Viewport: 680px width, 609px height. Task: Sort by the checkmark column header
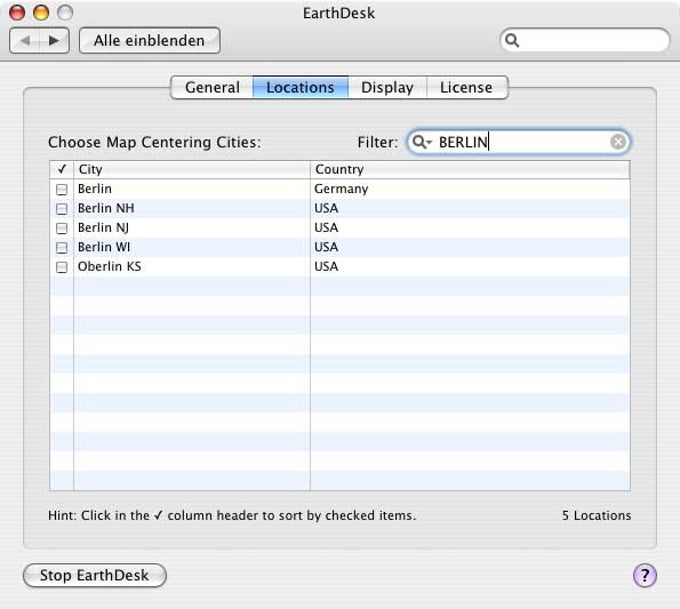tap(62, 169)
